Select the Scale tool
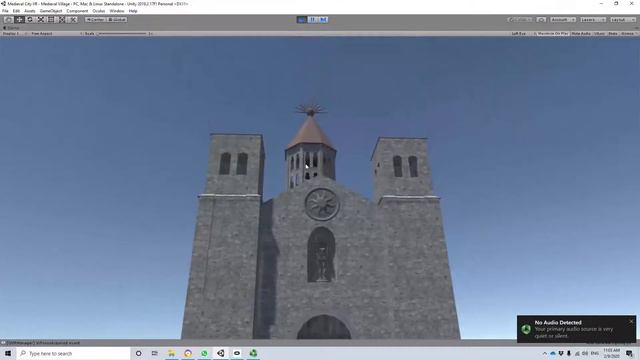640x360 pixels. coord(40,20)
